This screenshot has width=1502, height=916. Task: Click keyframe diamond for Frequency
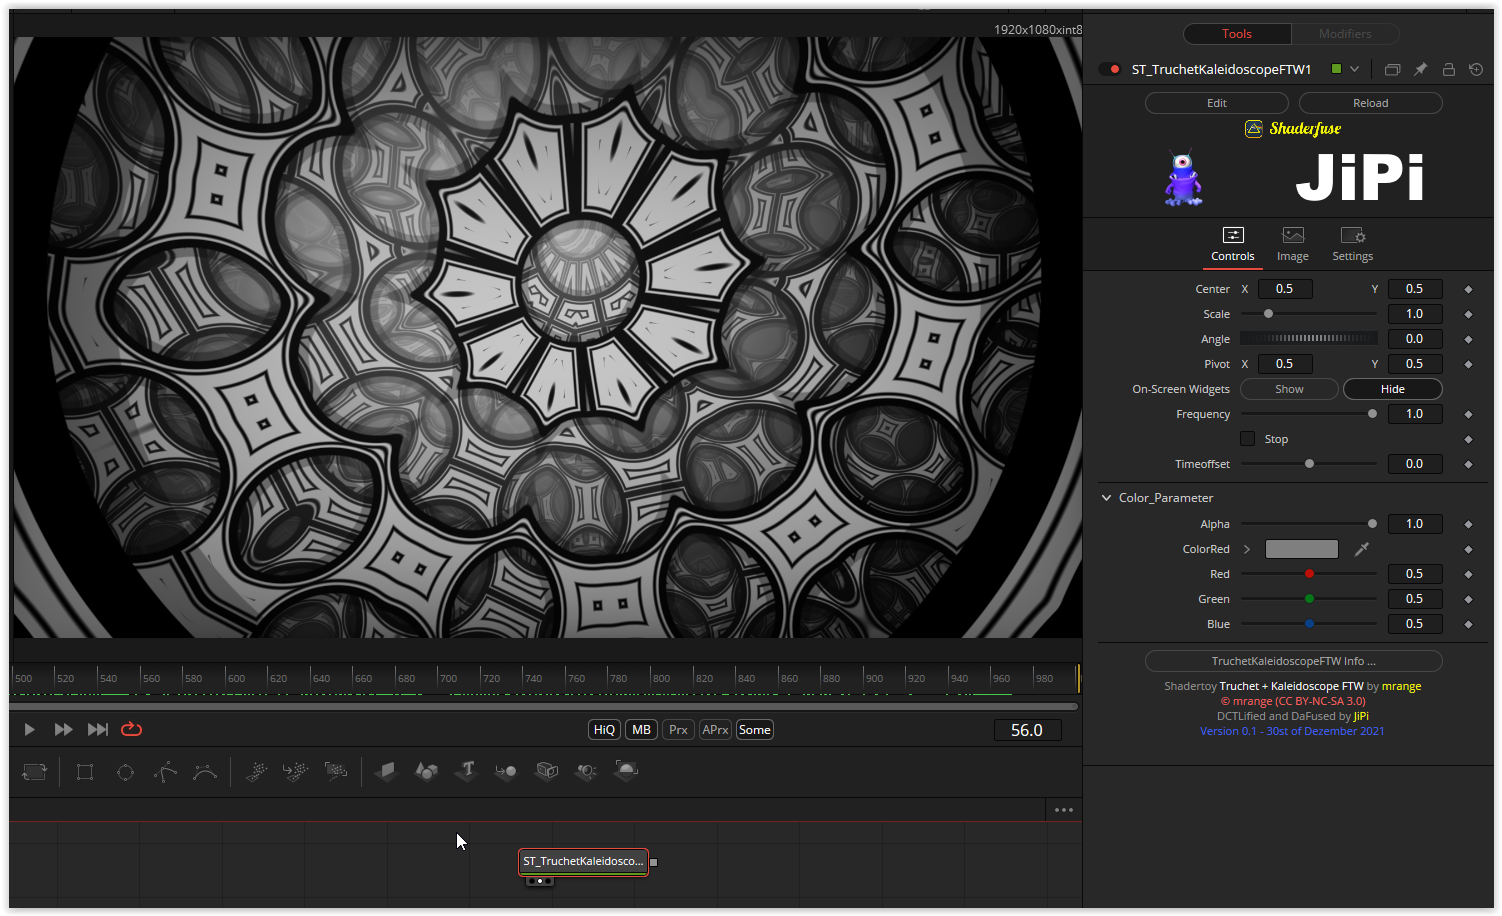pos(1468,414)
